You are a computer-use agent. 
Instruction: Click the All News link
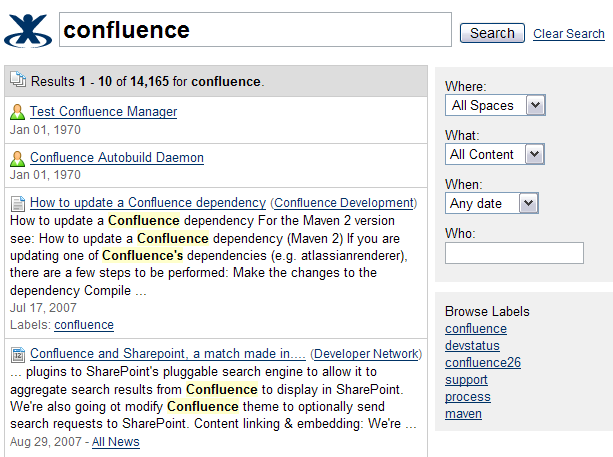116,442
